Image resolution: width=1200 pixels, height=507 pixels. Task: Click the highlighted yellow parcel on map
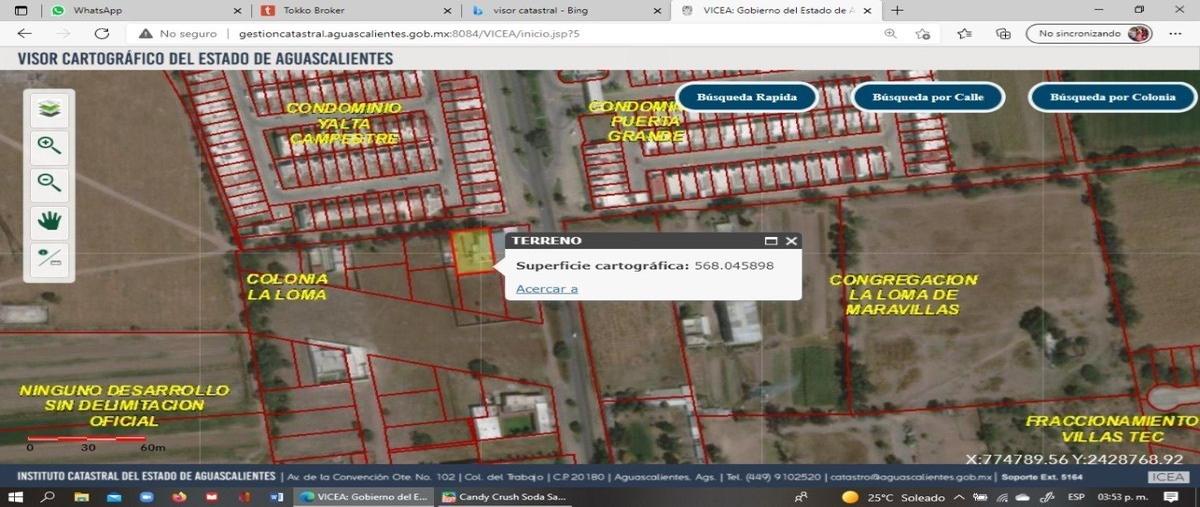pos(473,250)
